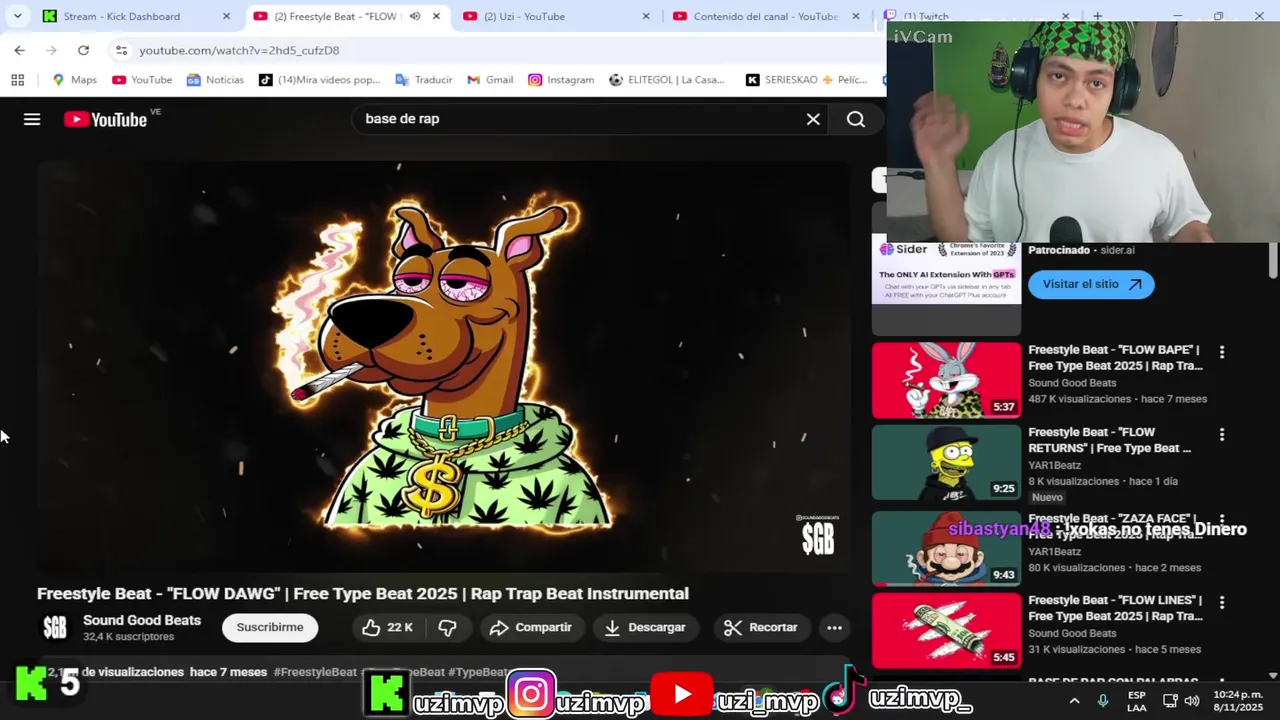The height and width of the screenshot is (720, 1280).
Task: Show hidden system tray icons chevron
Action: click(1074, 701)
